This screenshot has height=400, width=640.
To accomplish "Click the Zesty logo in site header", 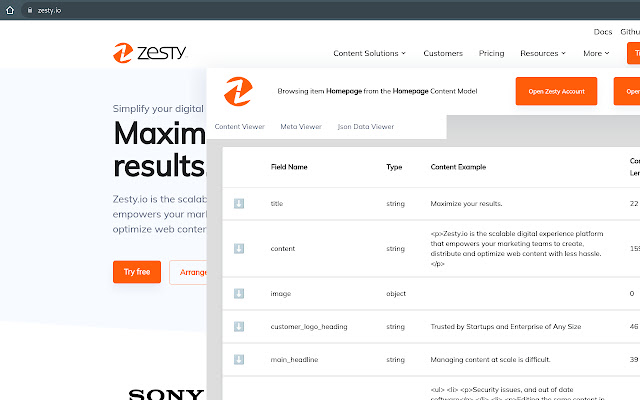I will pos(150,53).
